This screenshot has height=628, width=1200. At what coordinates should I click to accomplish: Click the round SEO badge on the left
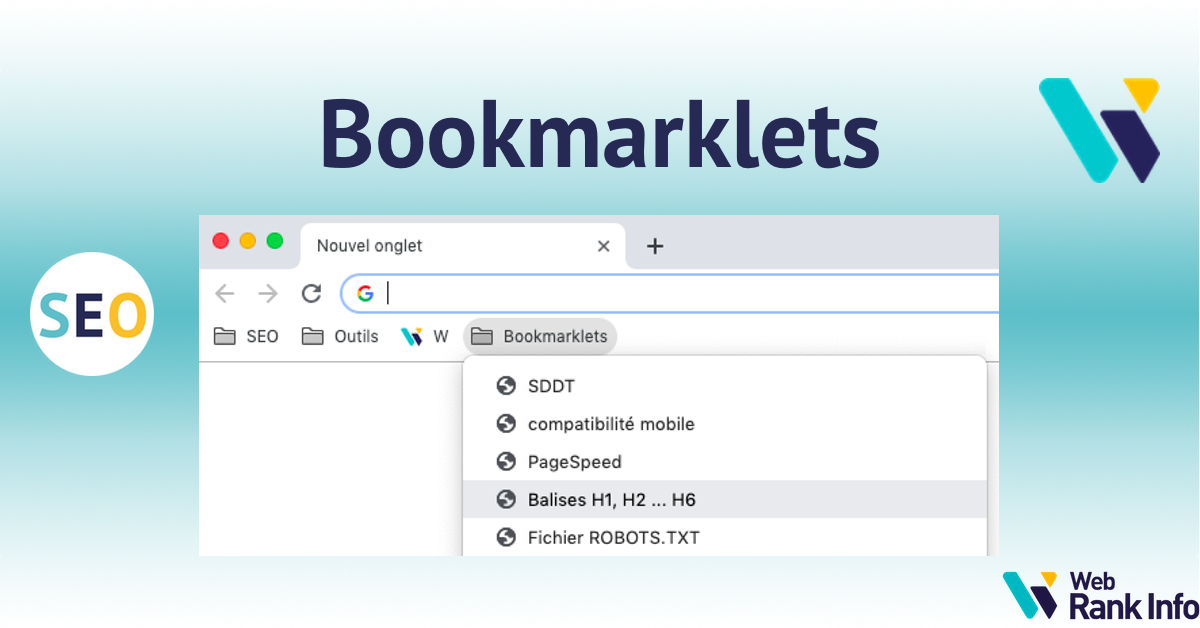(91, 313)
